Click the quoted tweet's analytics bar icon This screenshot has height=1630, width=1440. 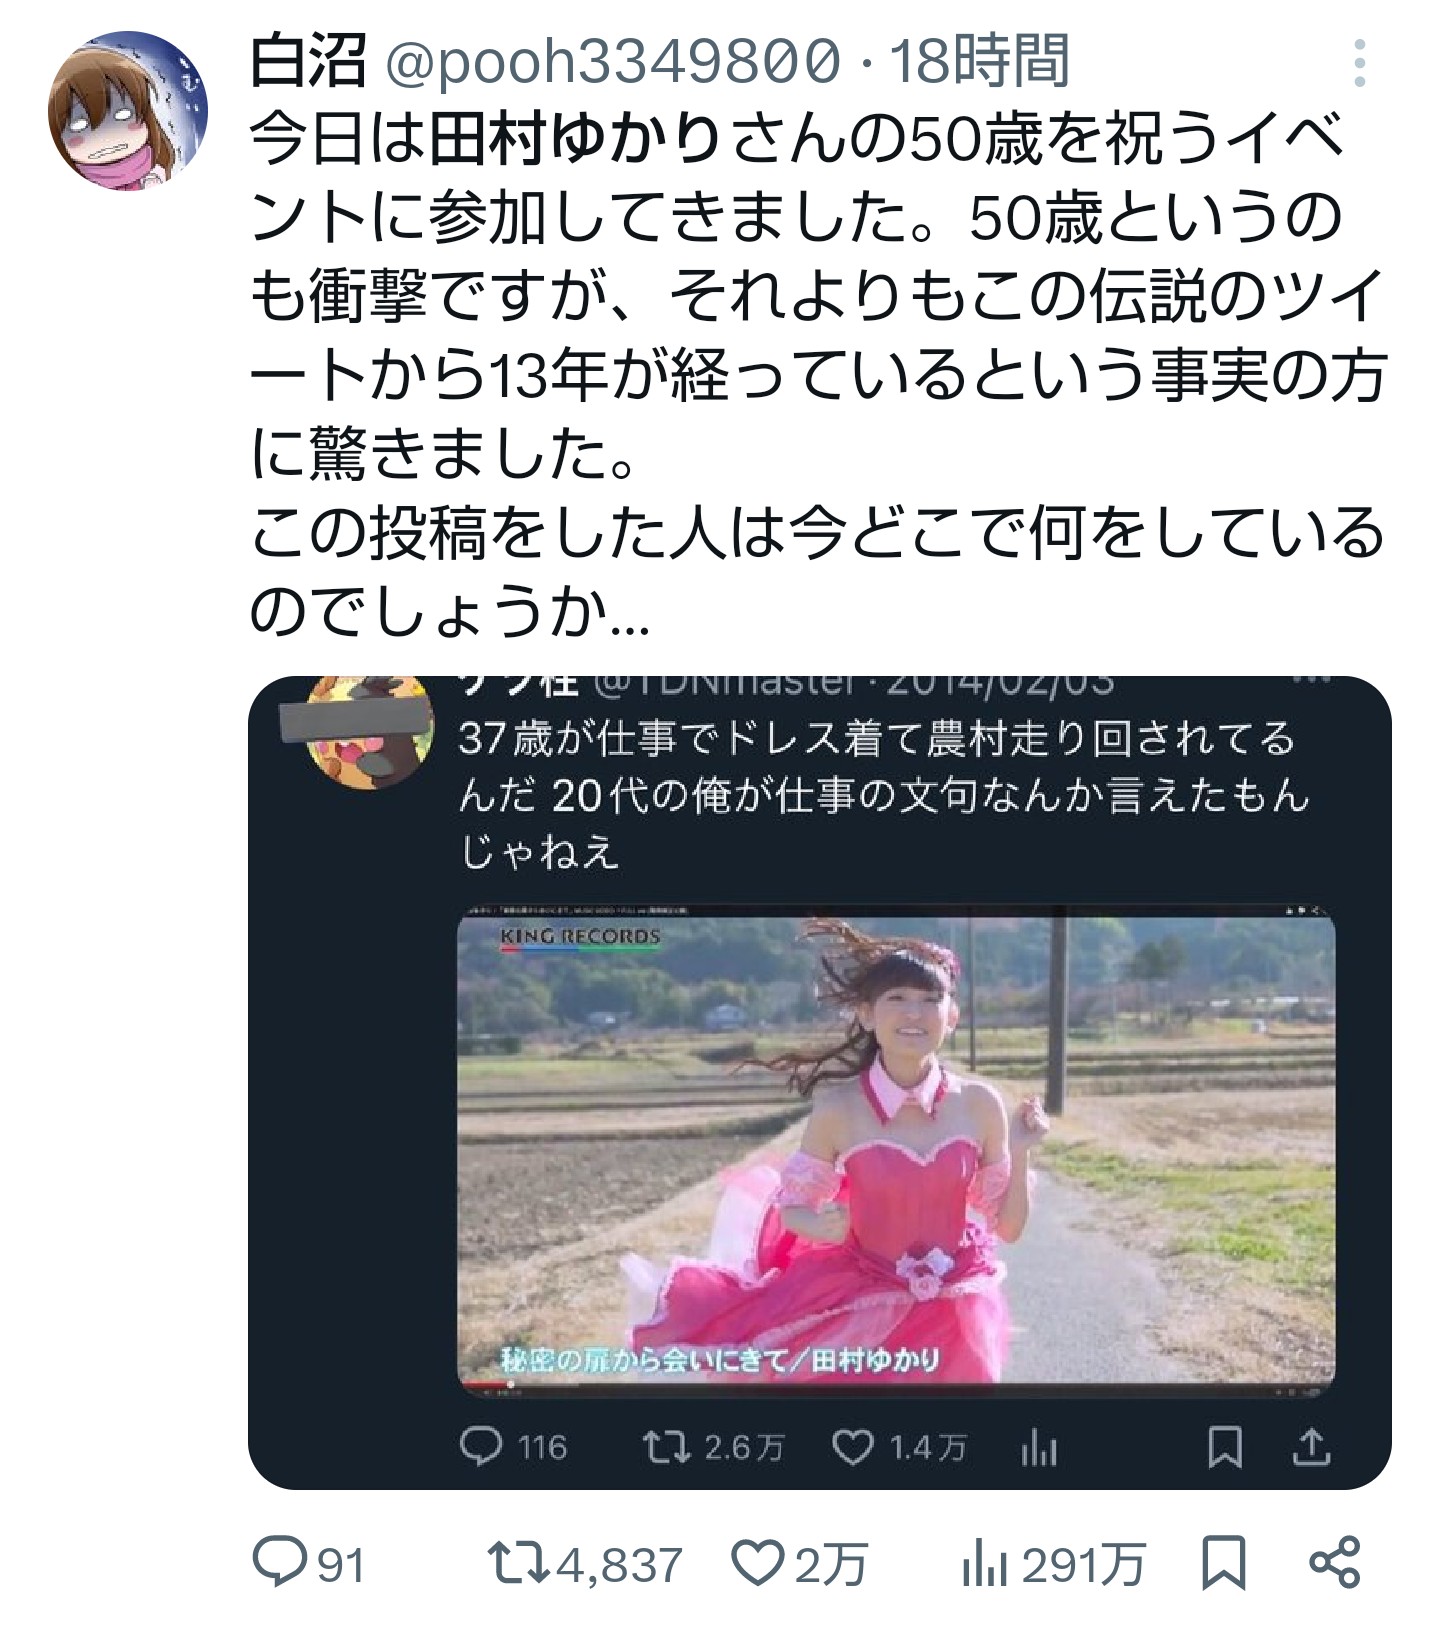[x=1038, y=1446]
